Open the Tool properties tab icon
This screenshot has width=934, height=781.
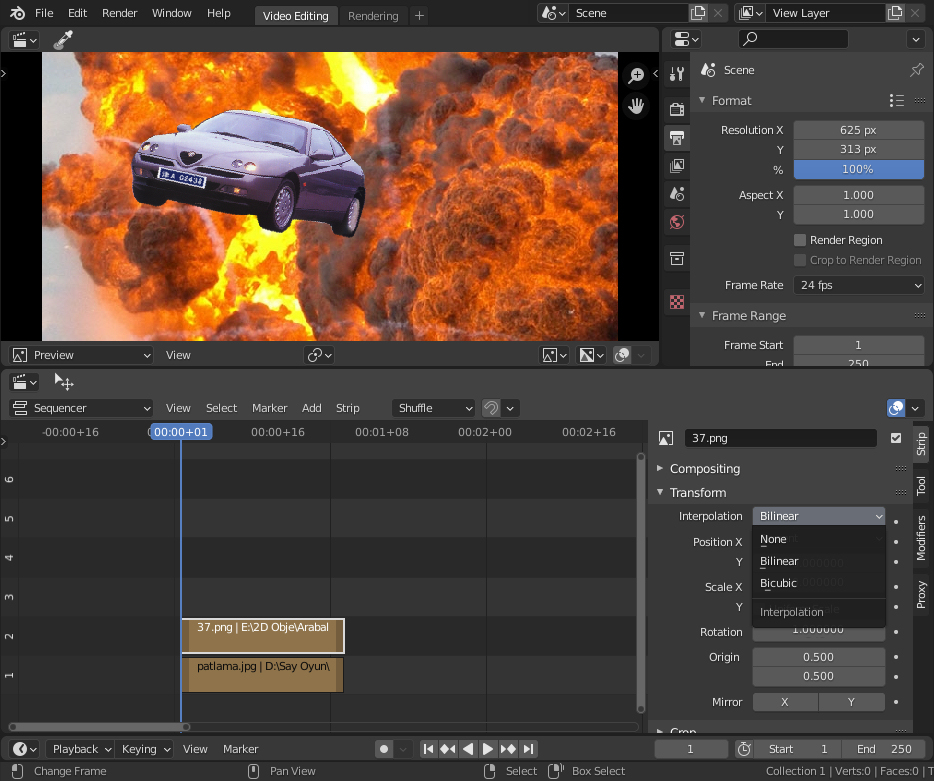coord(677,74)
